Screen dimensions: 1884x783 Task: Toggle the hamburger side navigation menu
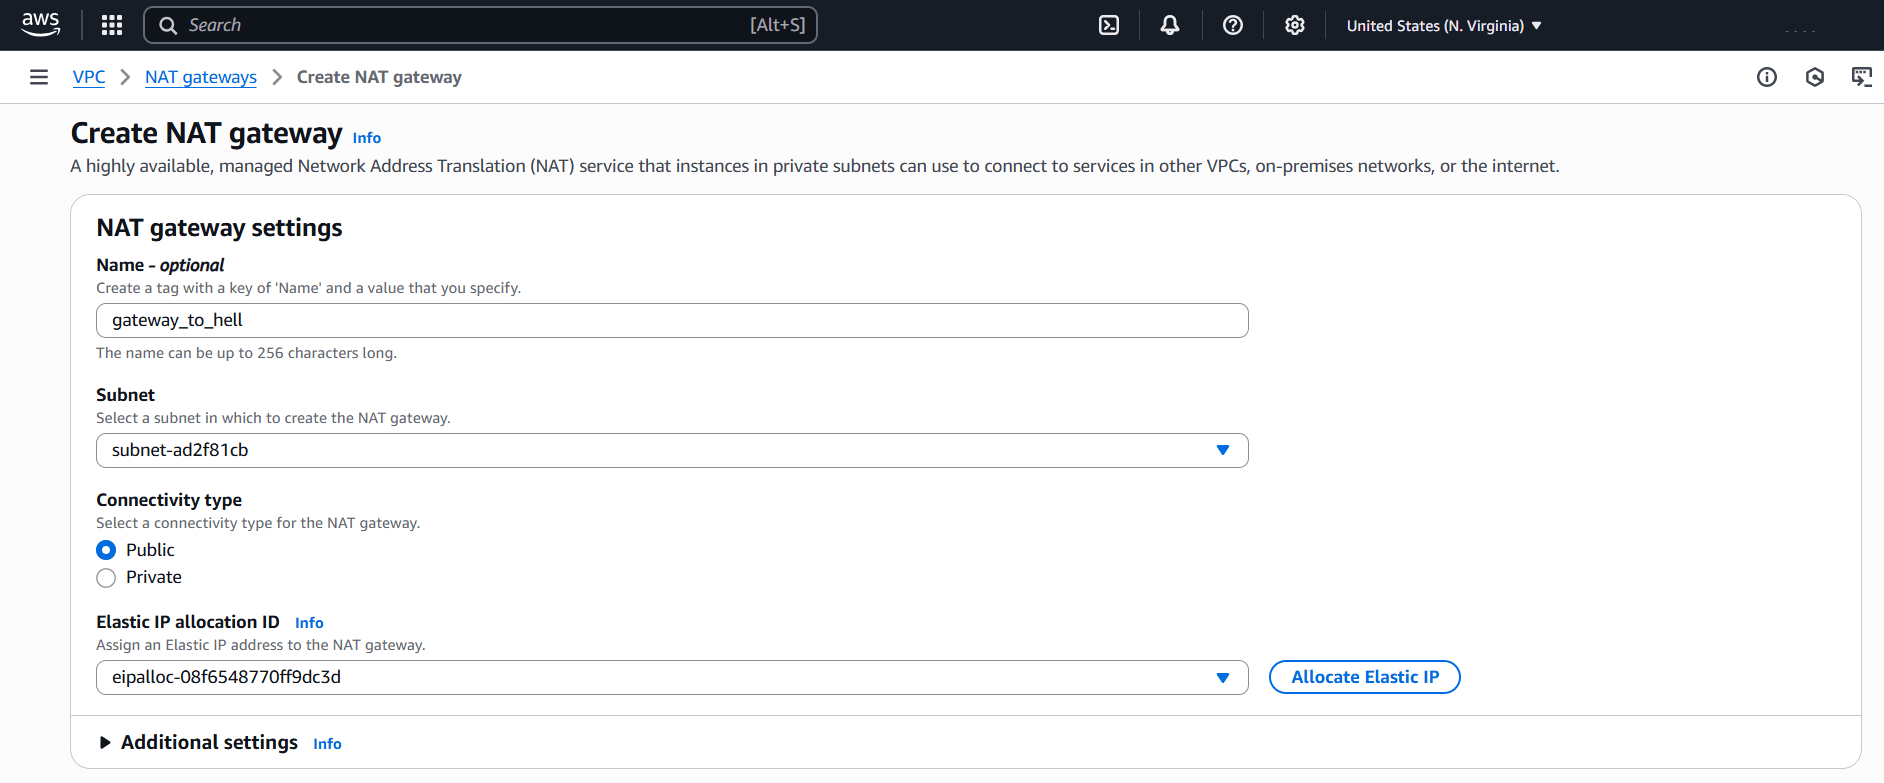39,77
